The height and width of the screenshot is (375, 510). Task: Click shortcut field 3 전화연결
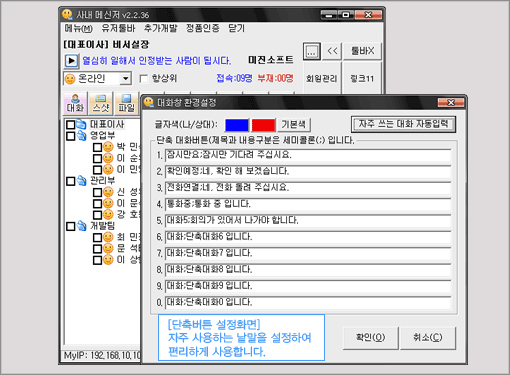308,188
